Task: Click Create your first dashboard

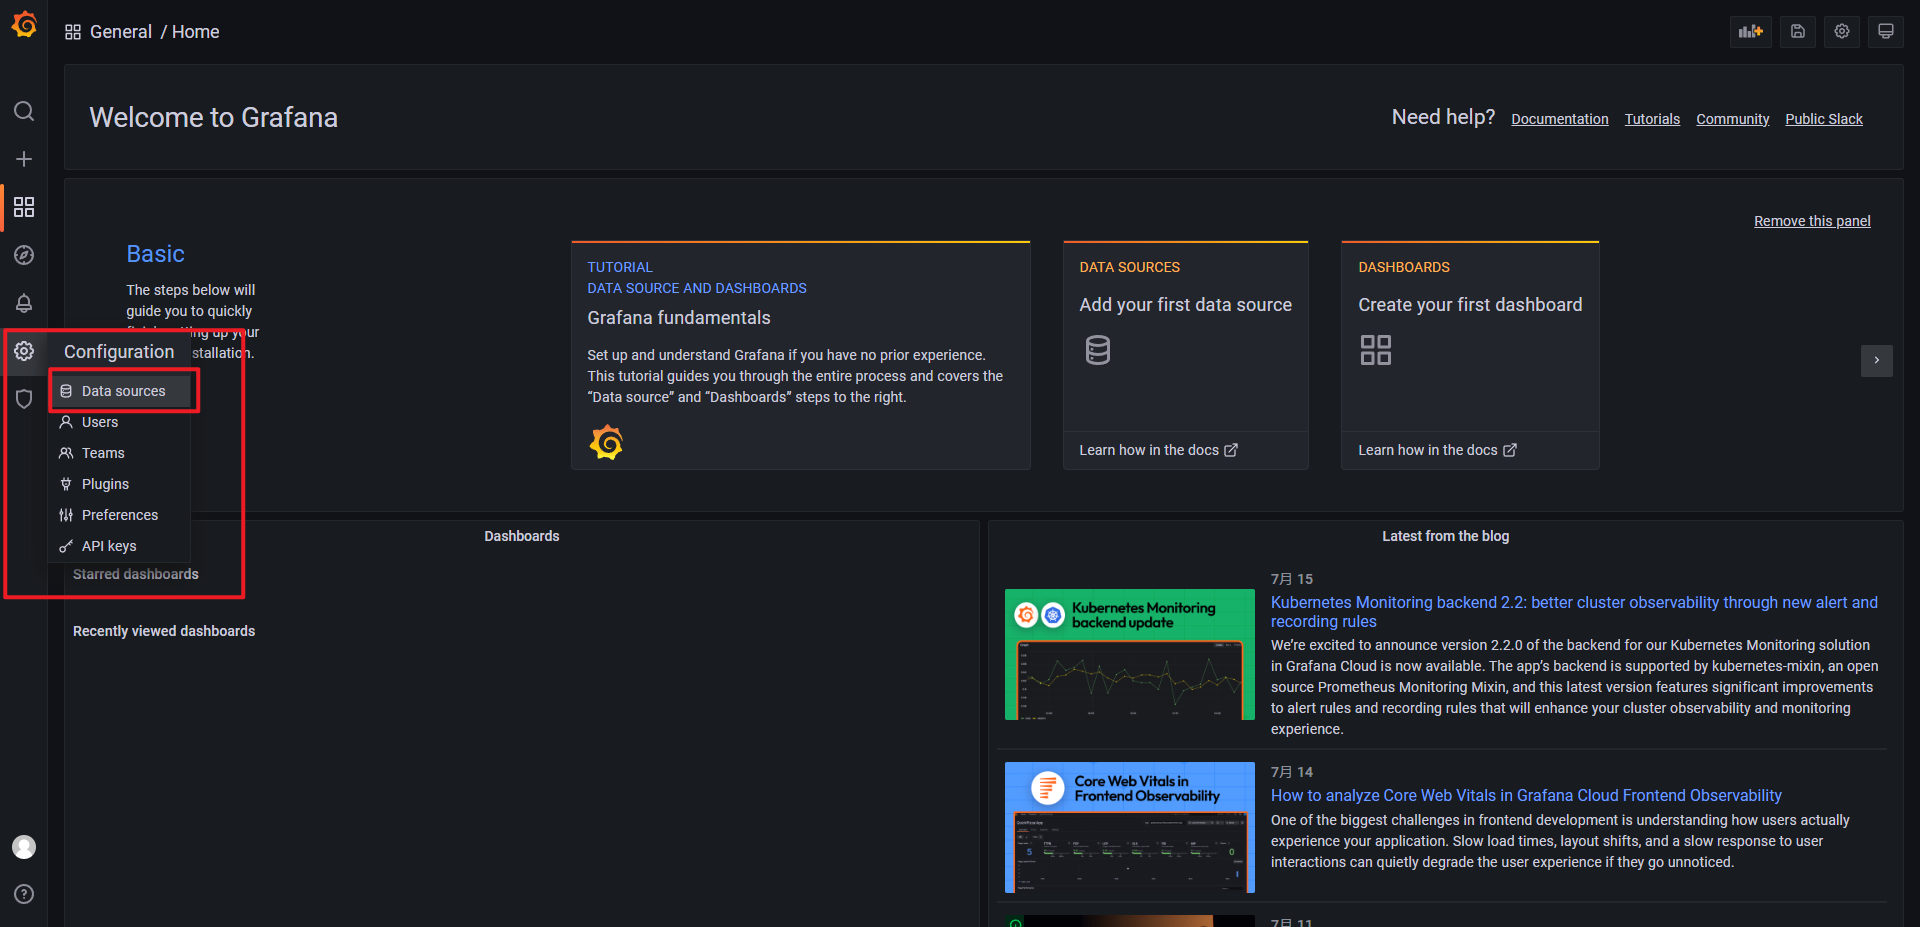Action: [1470, 305]
